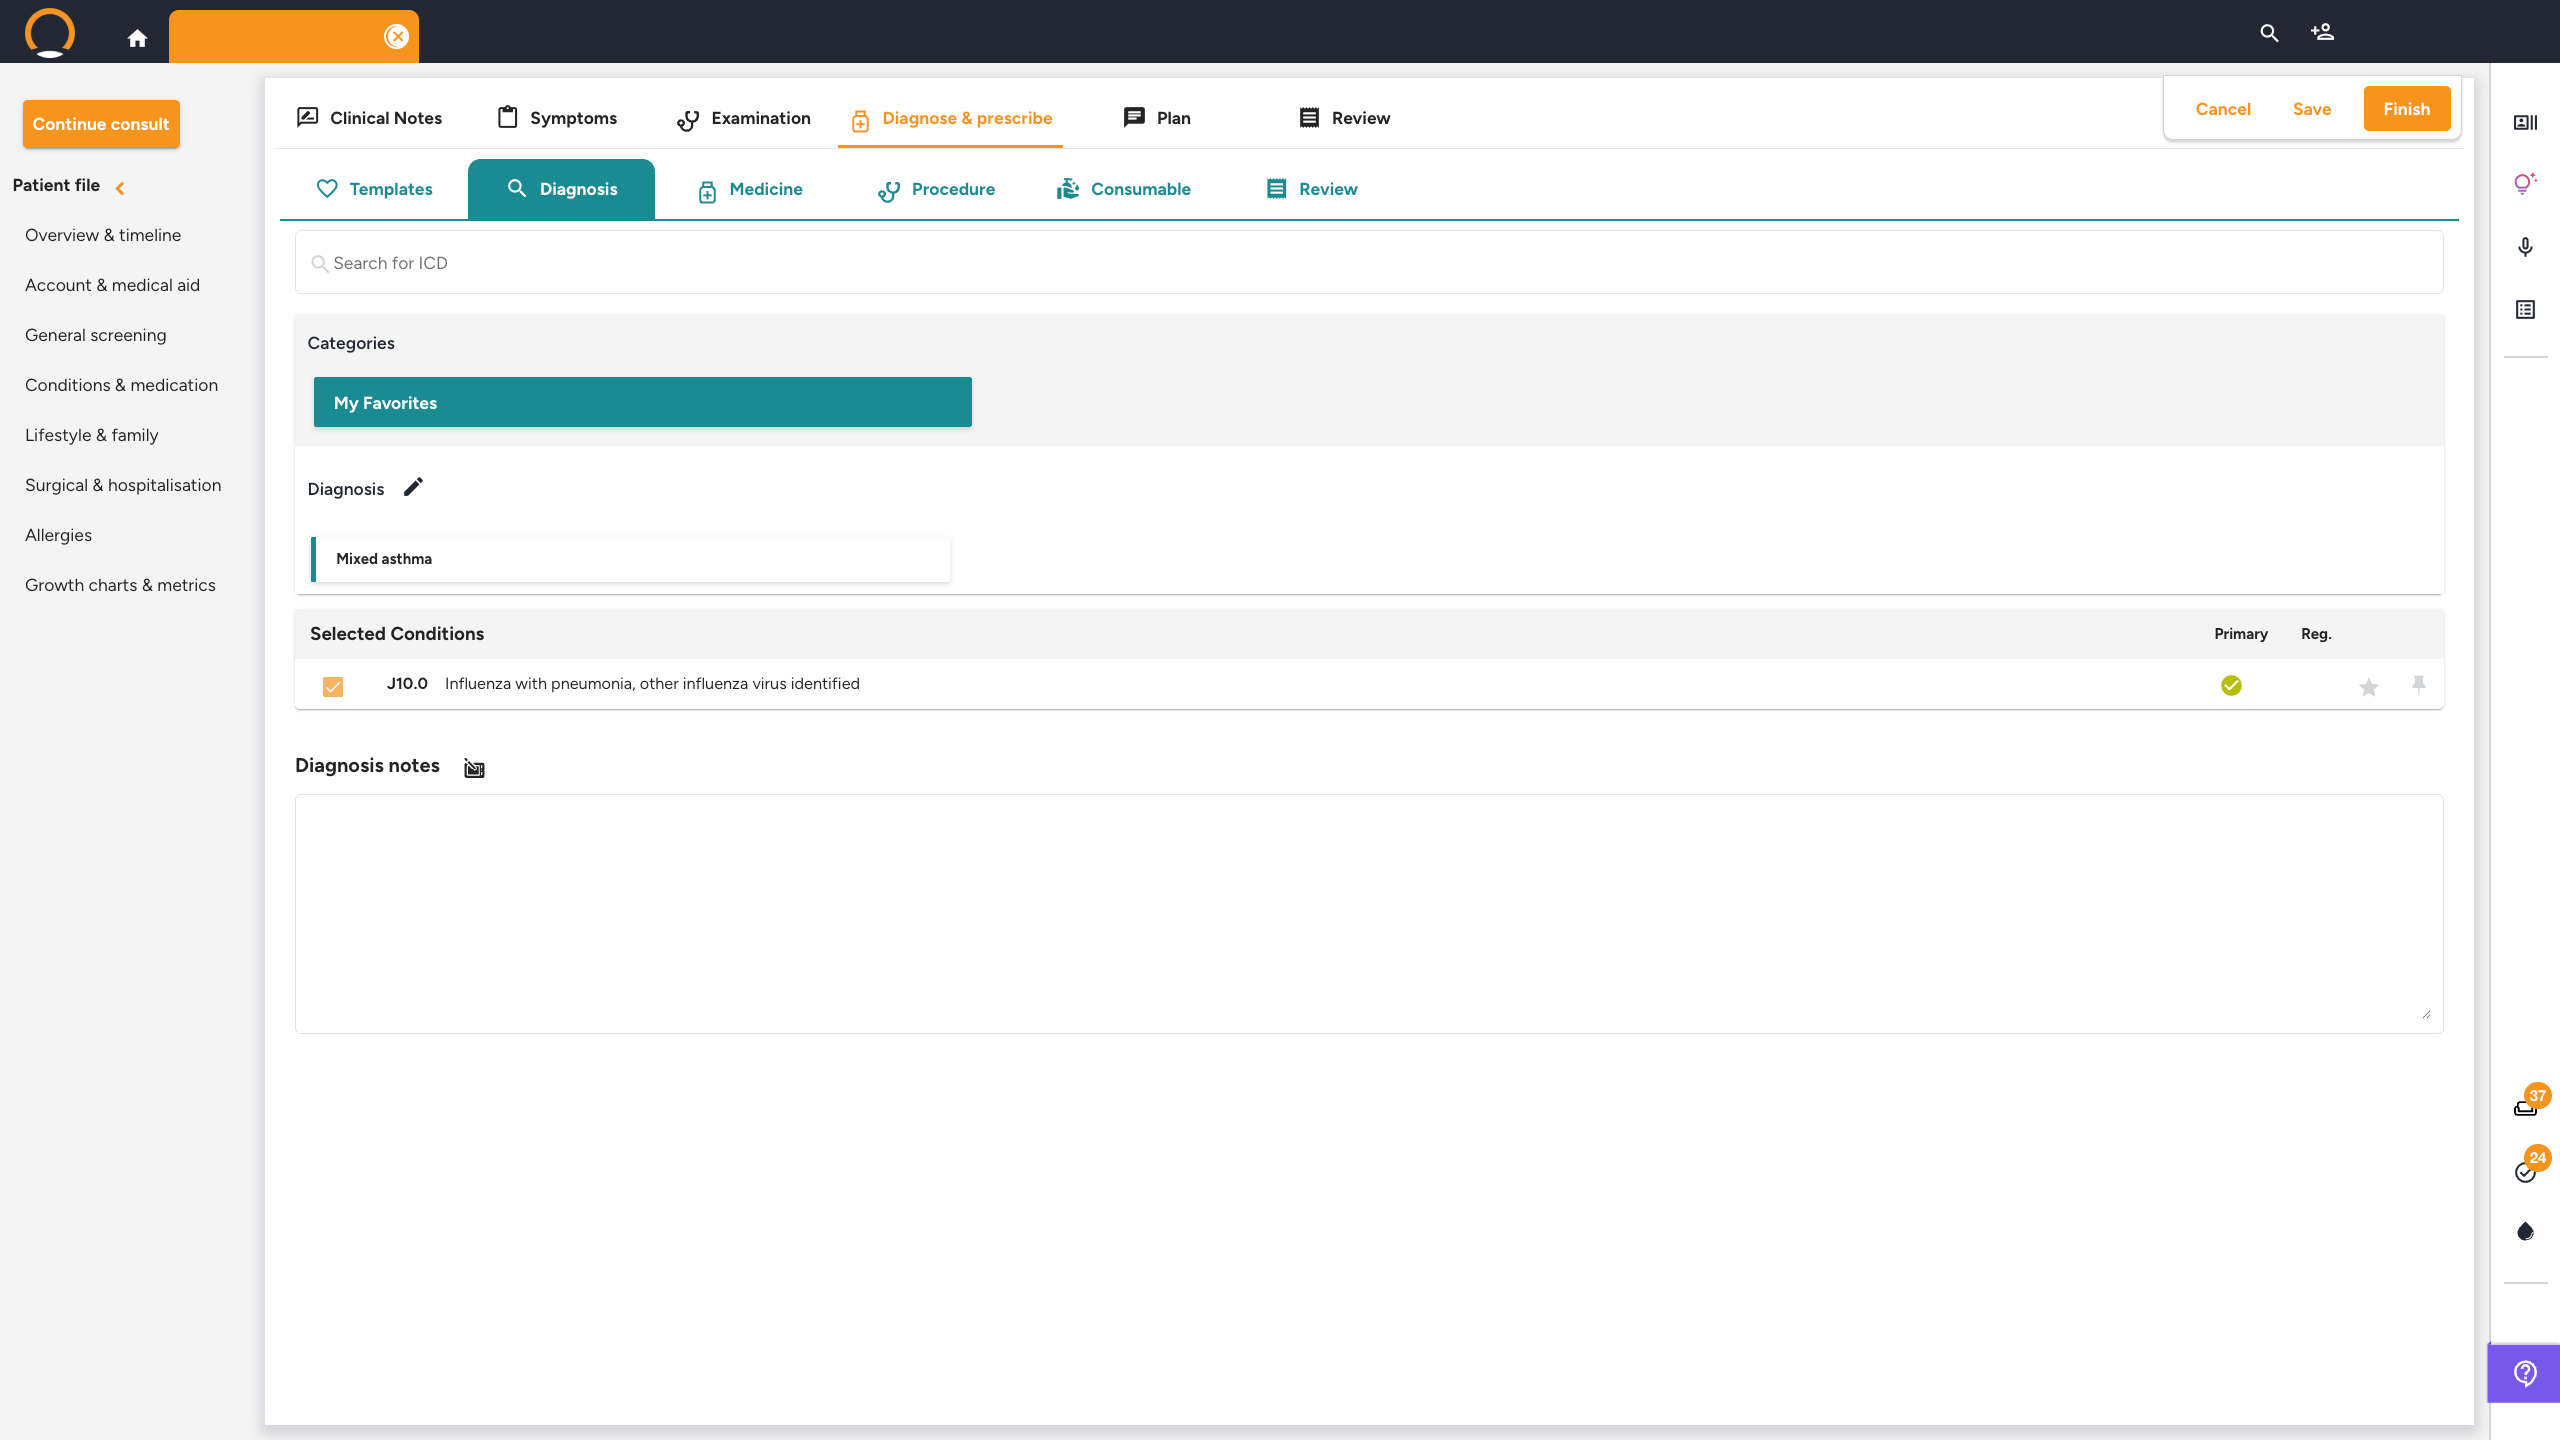Uncheck the J10.0 influenza condition checkbox
This screenshot has height=1440, width=2560.
coord(333,686)
